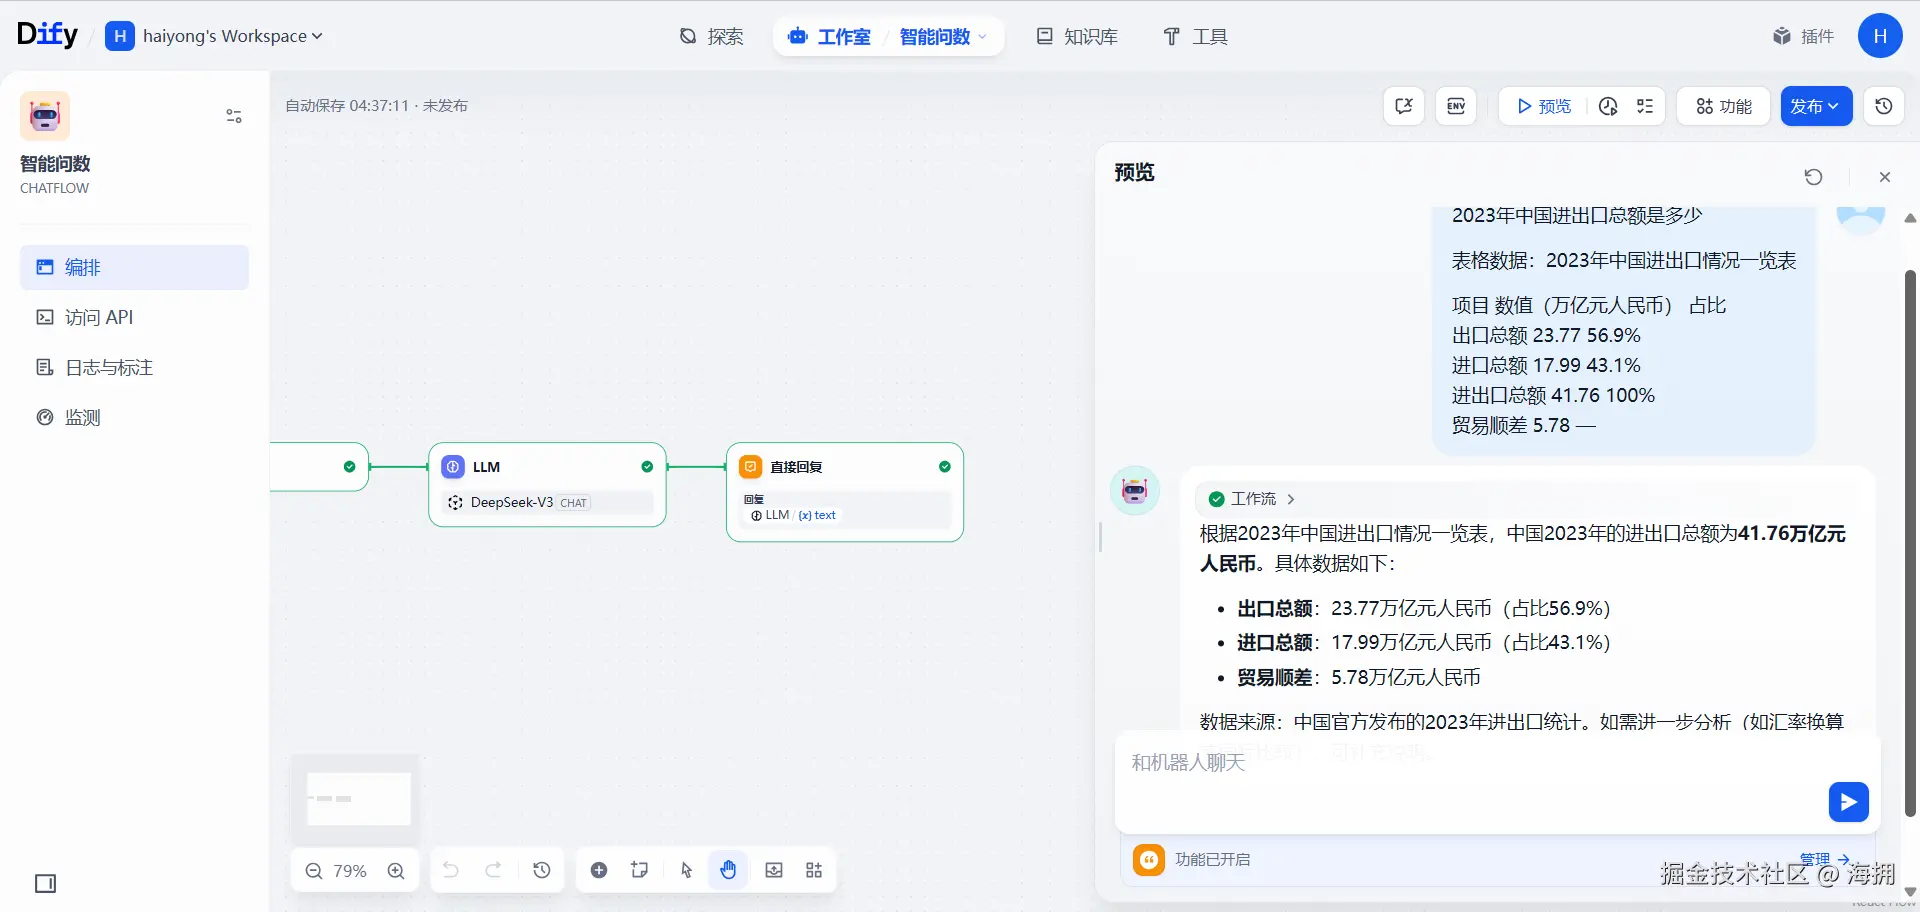
Task: Select the LLM node
Action: coord(547,484)
